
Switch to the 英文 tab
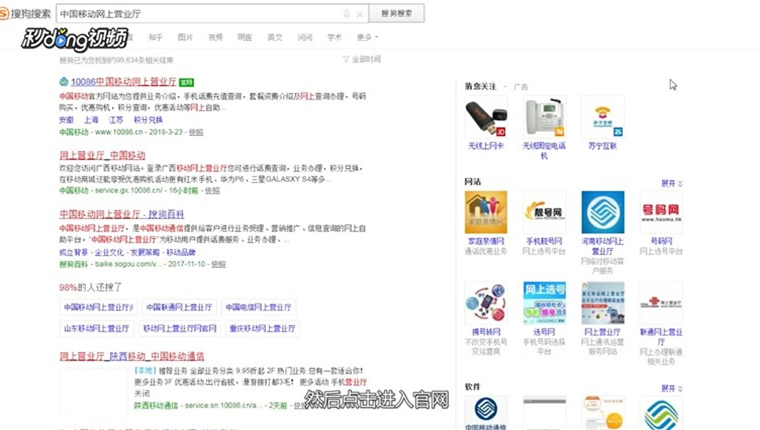coord(275,37)
